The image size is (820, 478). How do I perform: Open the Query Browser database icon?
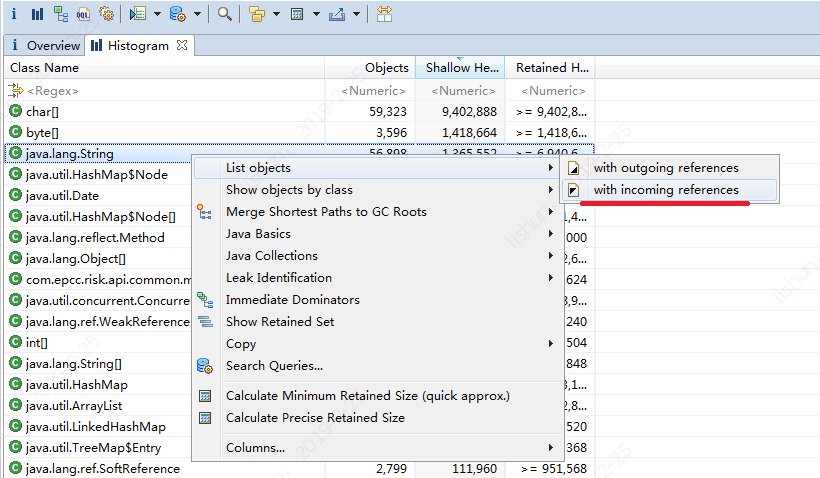[177, 14]
